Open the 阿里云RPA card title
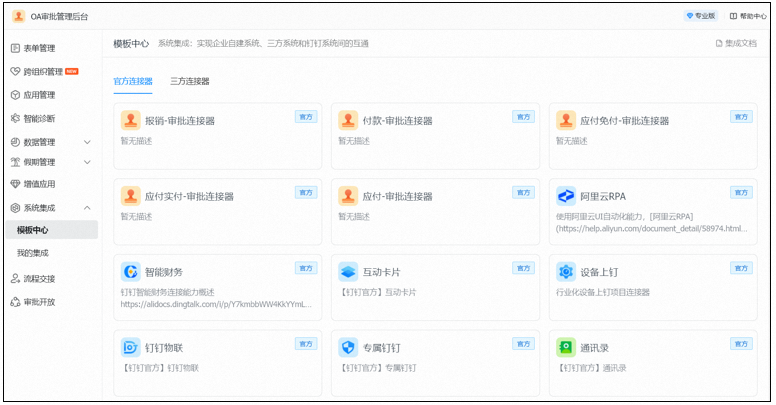Viewport: 776px width, 405px height. coord(603,197)
